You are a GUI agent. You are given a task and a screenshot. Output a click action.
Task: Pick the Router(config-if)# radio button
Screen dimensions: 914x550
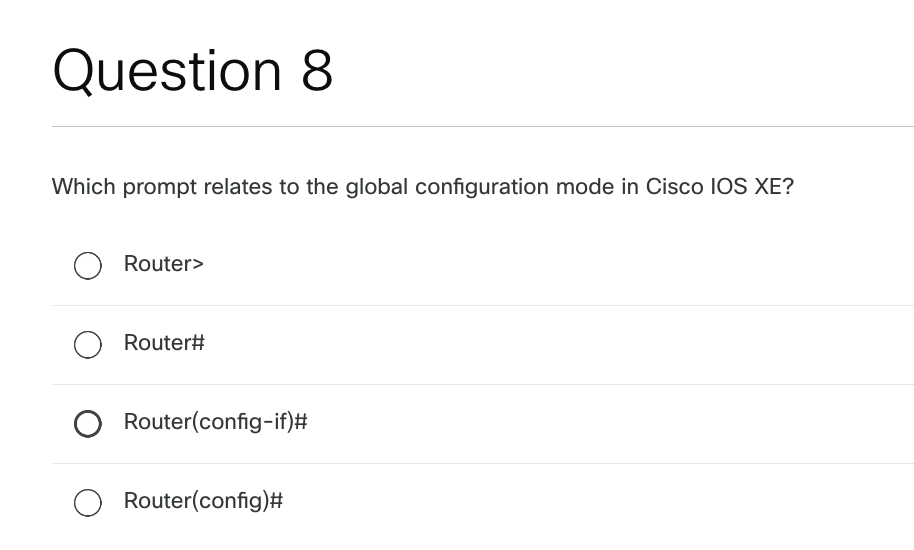[87, 423]
